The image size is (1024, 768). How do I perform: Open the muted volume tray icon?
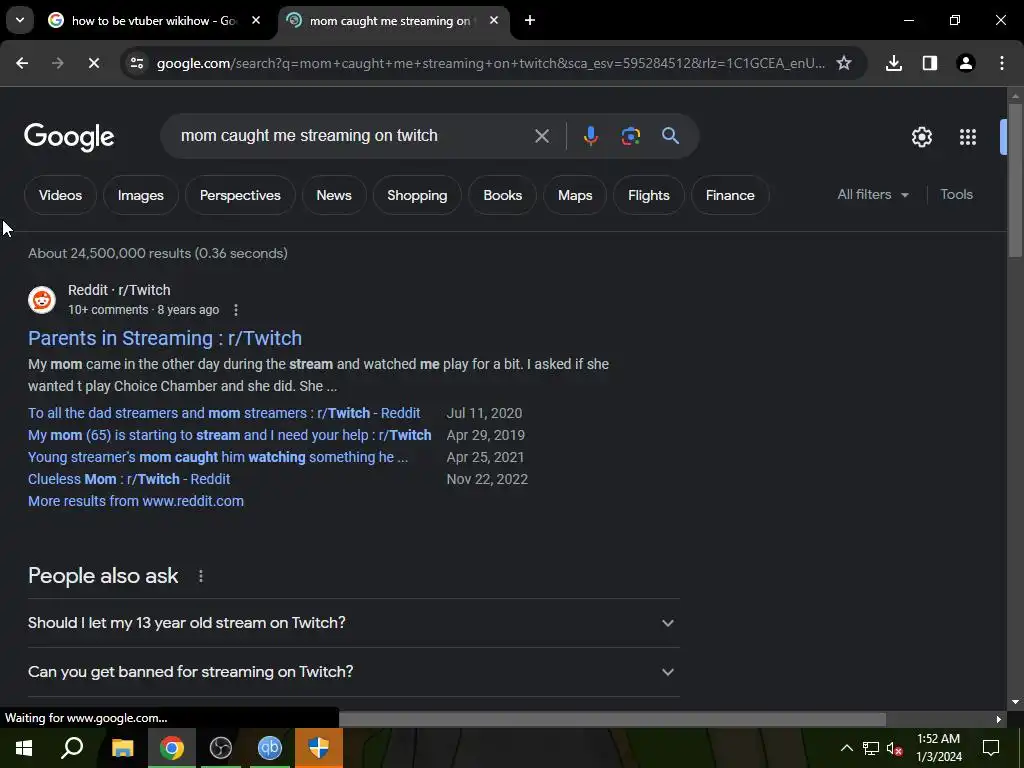[895, 749]
